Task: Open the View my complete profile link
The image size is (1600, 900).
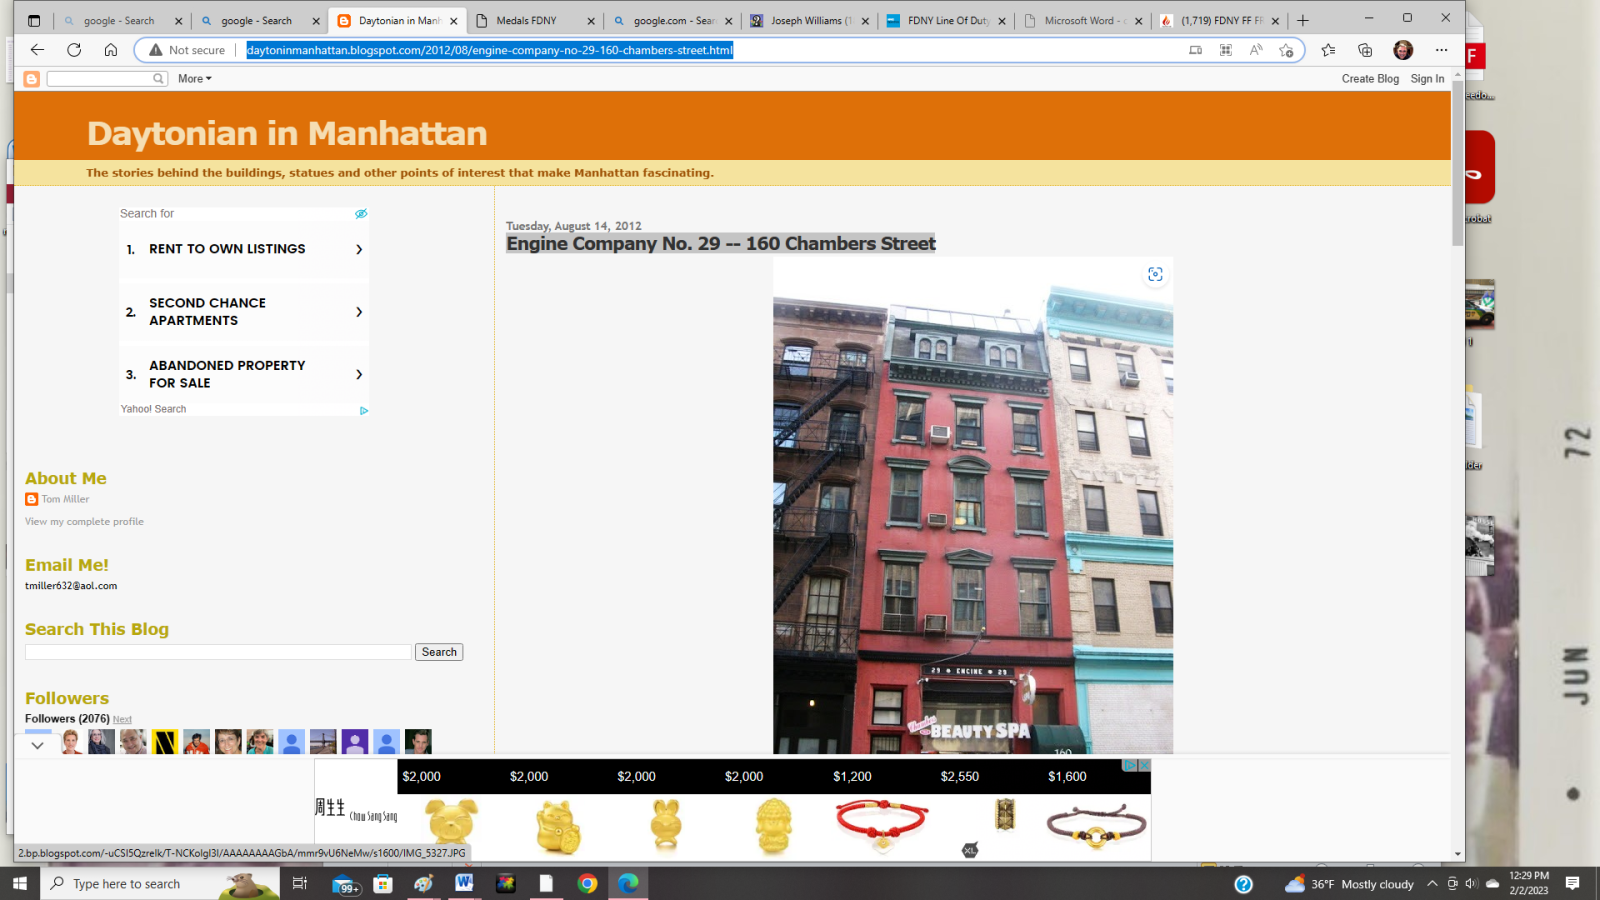Action: coord(84,522)
